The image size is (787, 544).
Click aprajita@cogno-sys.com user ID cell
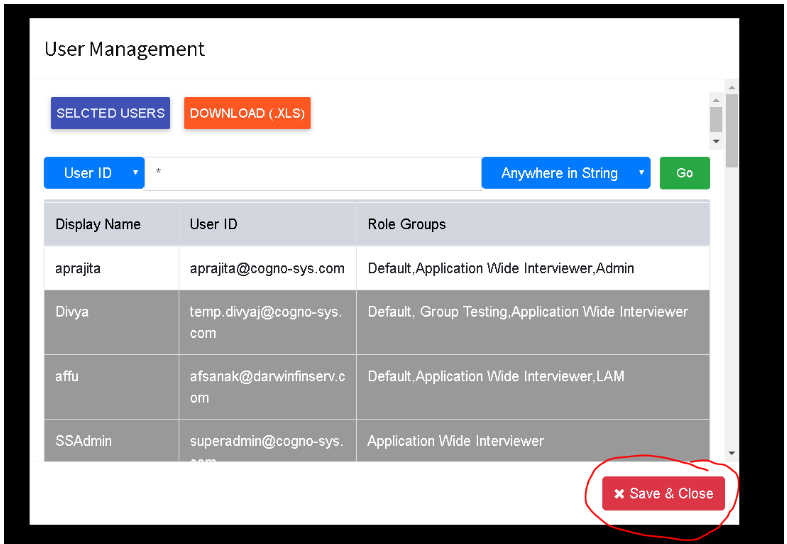(268, 268)
